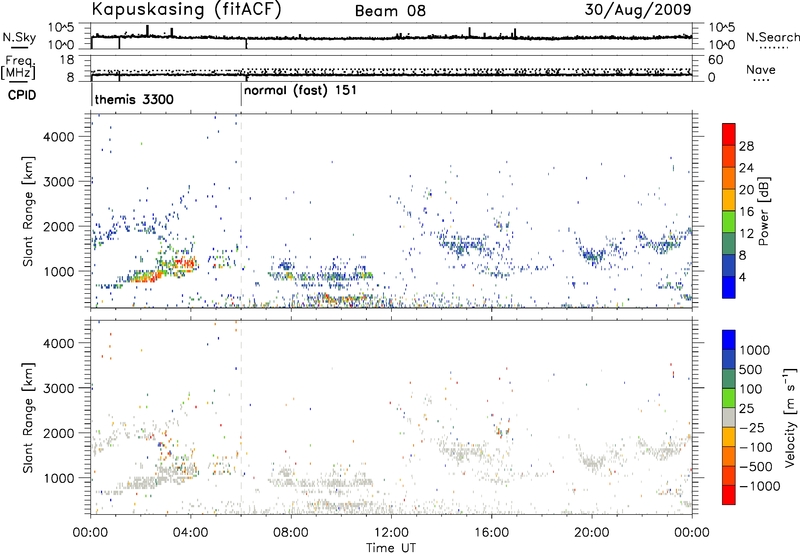Screen dimensions: 800x554
Task: Click the Slant Range label of the power panel
Action: click(x=28, y=211)
